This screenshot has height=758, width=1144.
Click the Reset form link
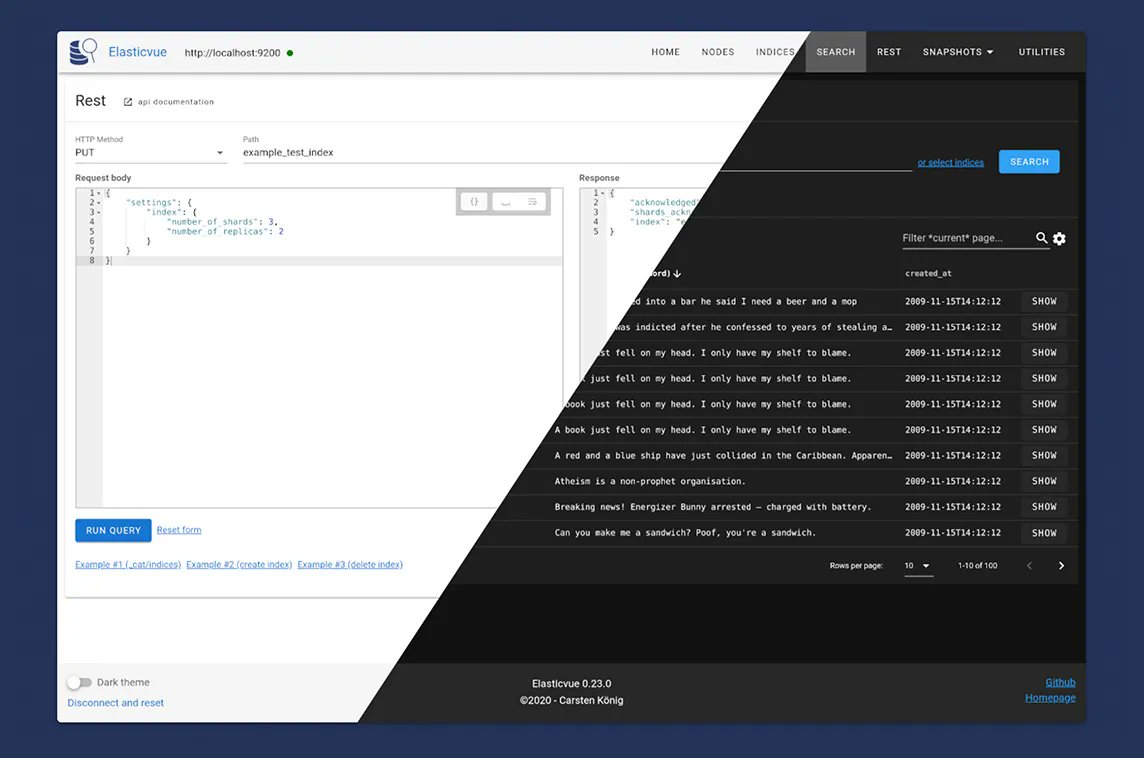[x=179, y=530]
